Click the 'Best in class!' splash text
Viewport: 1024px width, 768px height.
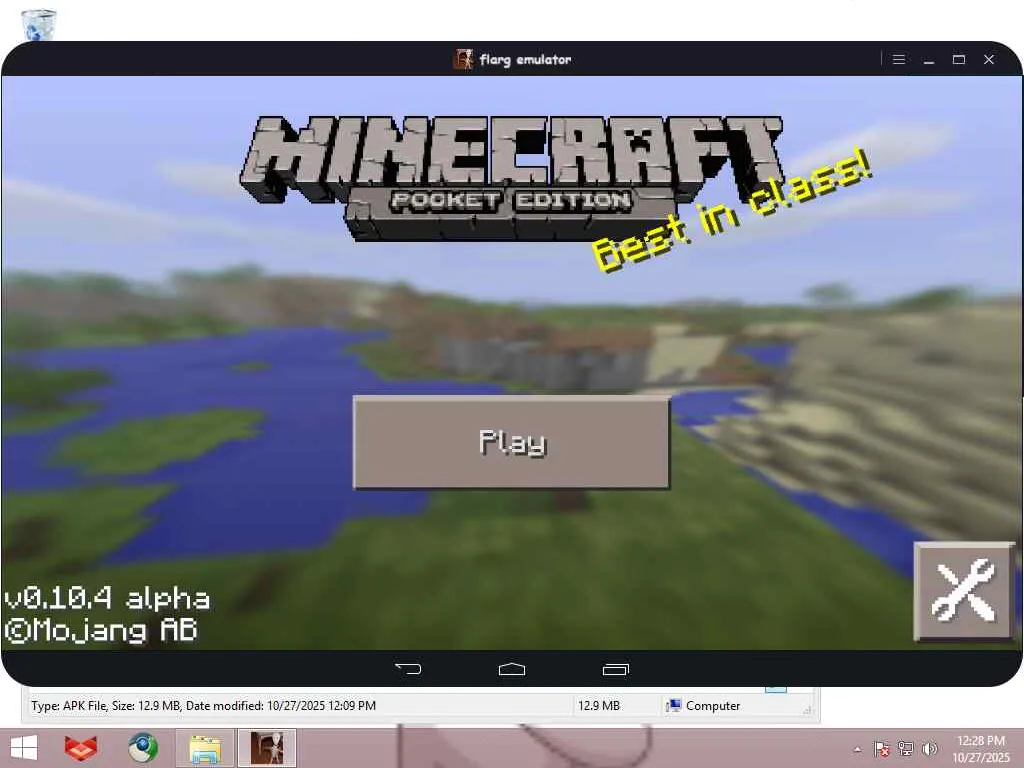(x=732, y=210)
